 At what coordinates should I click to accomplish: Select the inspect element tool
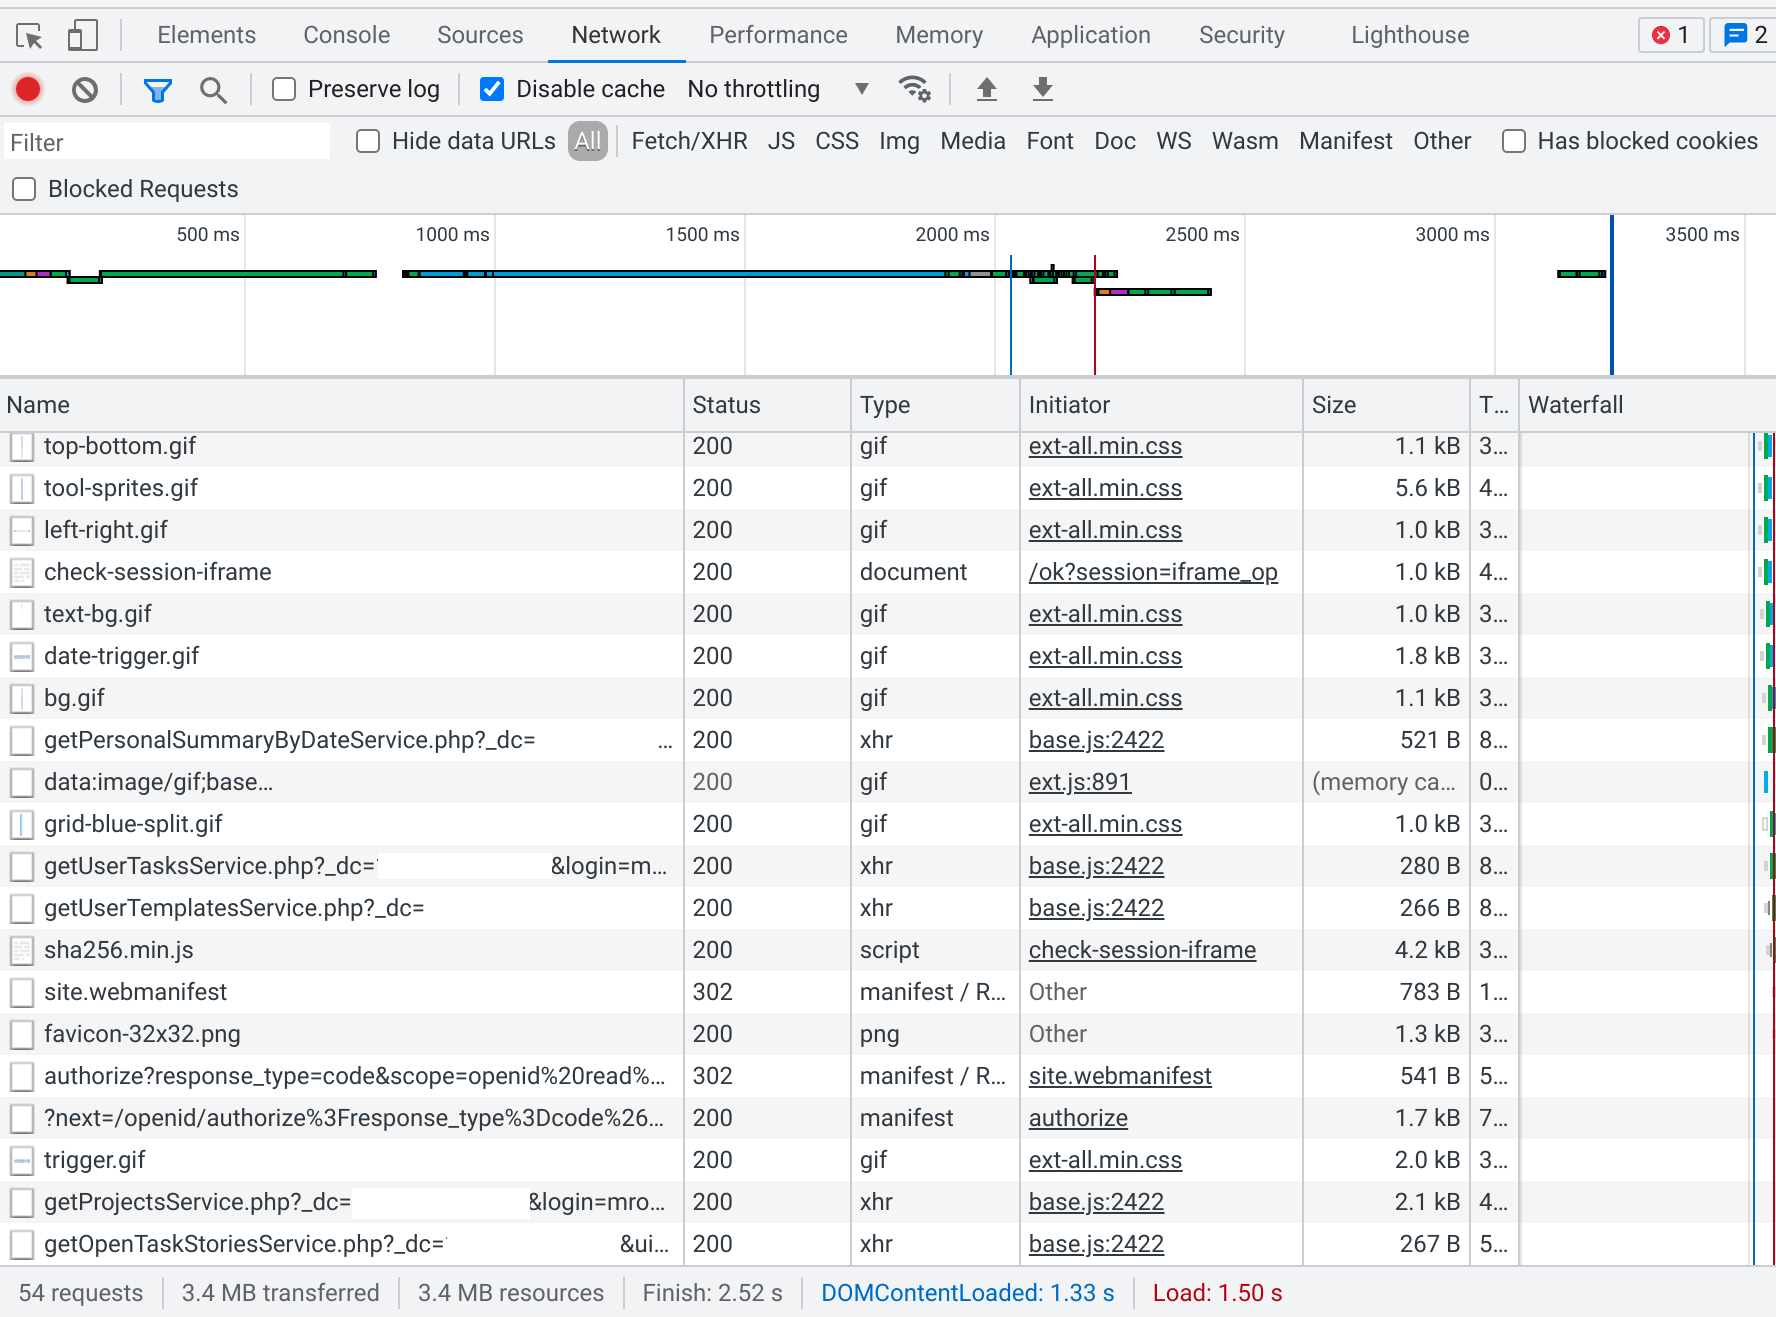pyautogui.click(x=31, y=34)
